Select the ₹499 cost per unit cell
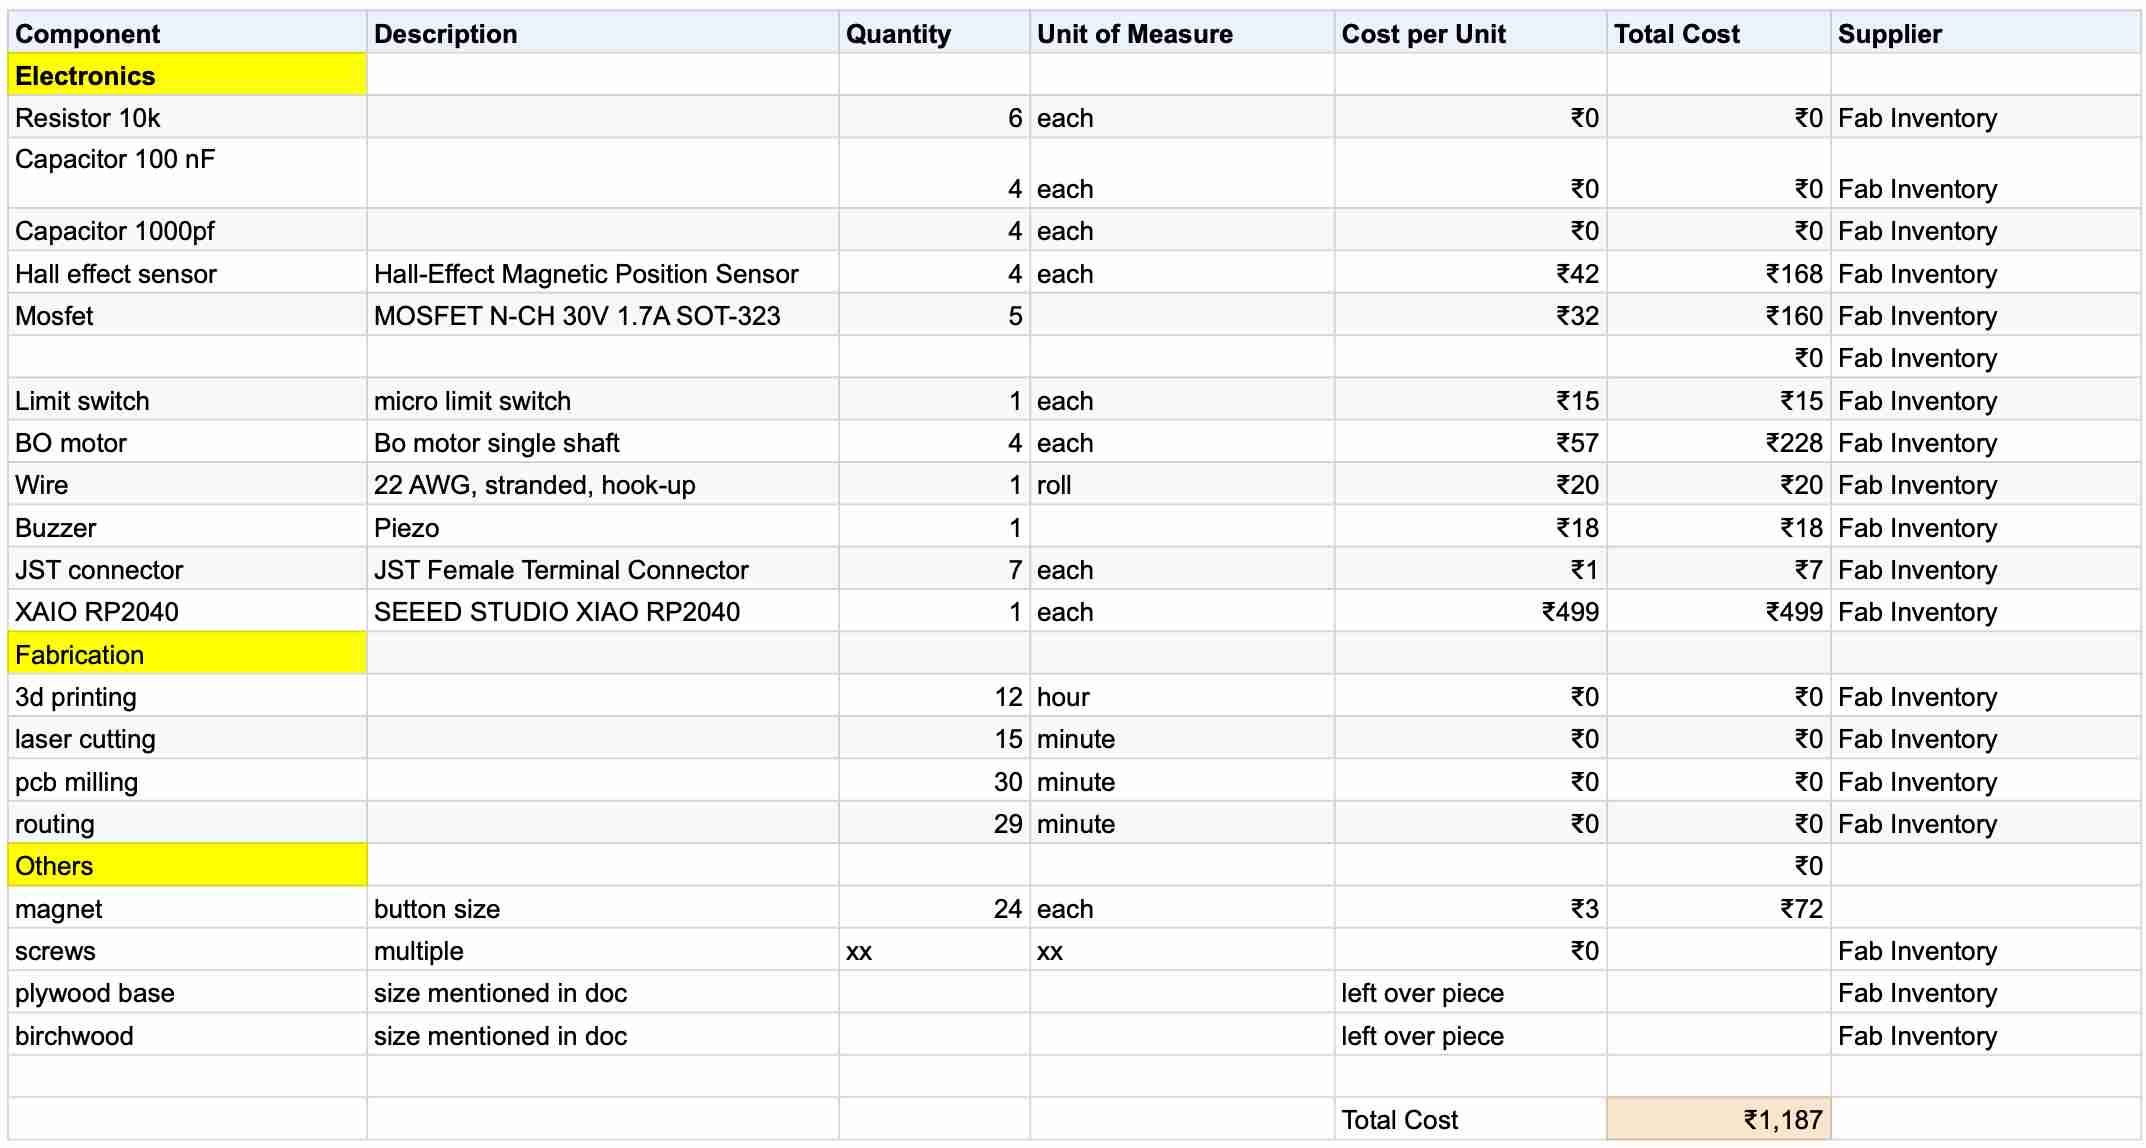The width and height of the screenshot is (2146, 1148). tap(1470, 611)
